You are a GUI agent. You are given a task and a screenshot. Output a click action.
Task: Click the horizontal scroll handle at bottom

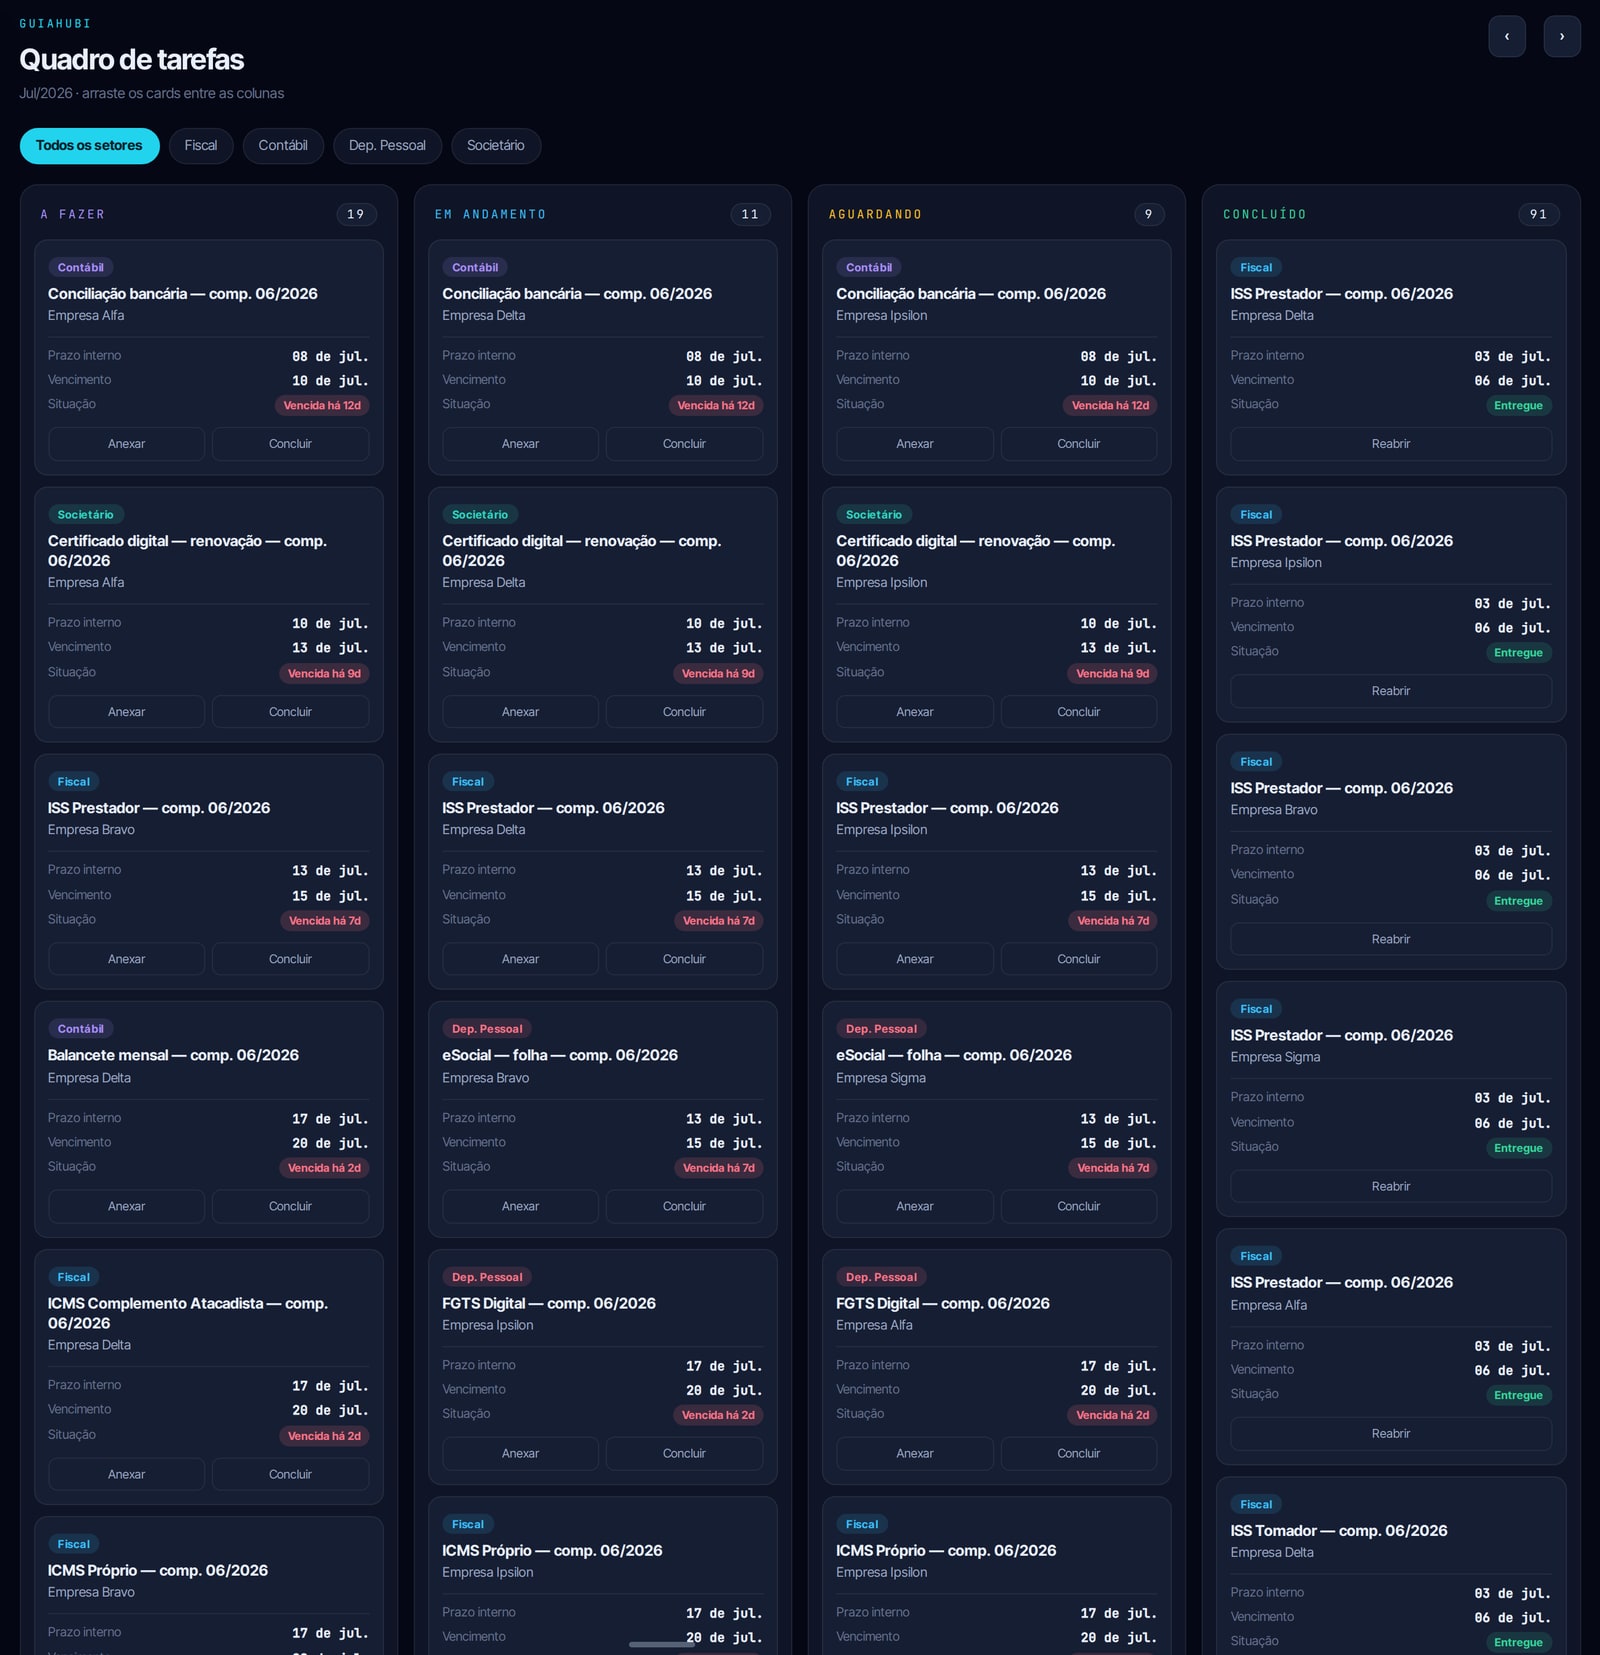(661, 1644)
